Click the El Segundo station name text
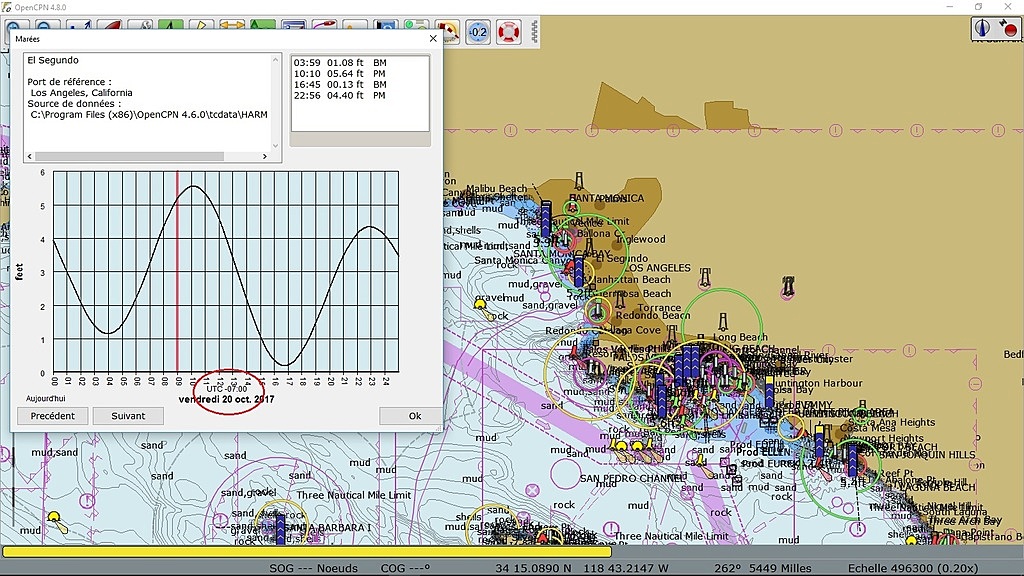Viewport: 1024px width, 576px height. (x=53, y=60)
